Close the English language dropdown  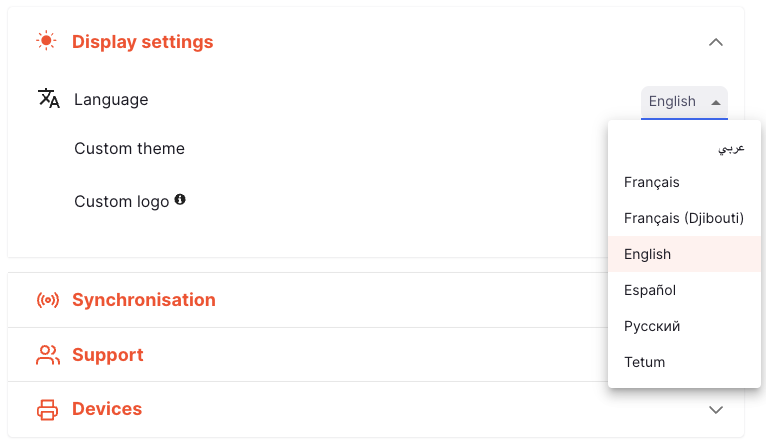tap(684, 102)
